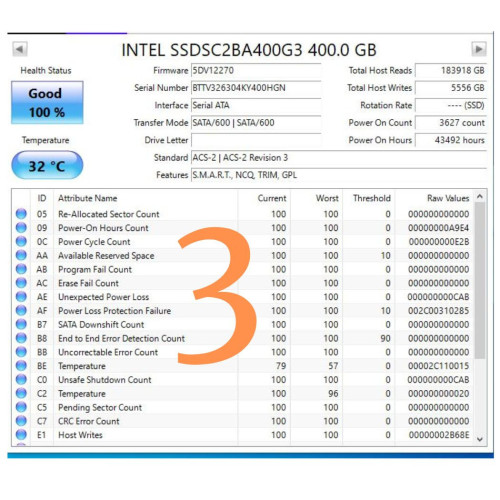Select the Re-Allocated Sector Count row text
The height and width of the screenshot is (500, 500).
[109, 214]
